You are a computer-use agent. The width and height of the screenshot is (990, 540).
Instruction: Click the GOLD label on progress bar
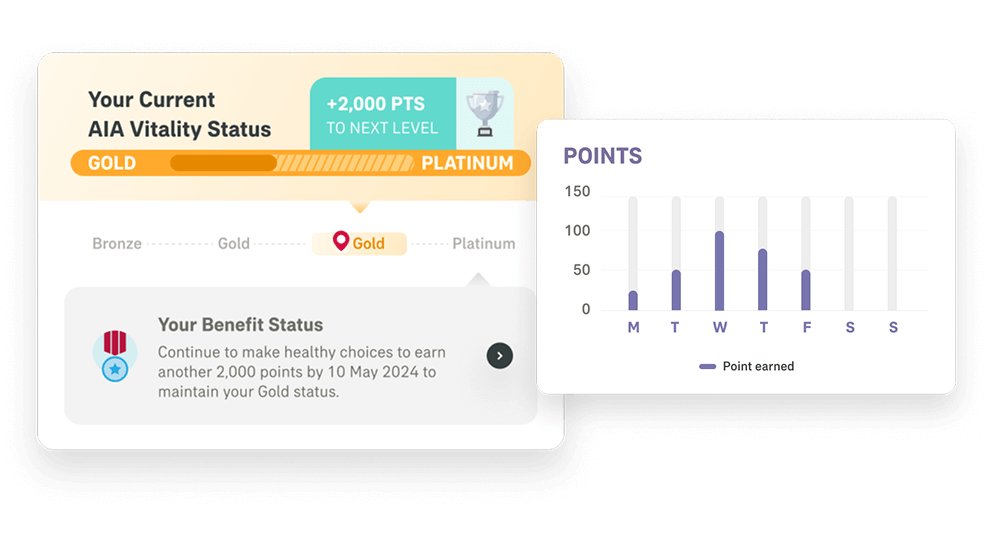[x=112, y=163]
